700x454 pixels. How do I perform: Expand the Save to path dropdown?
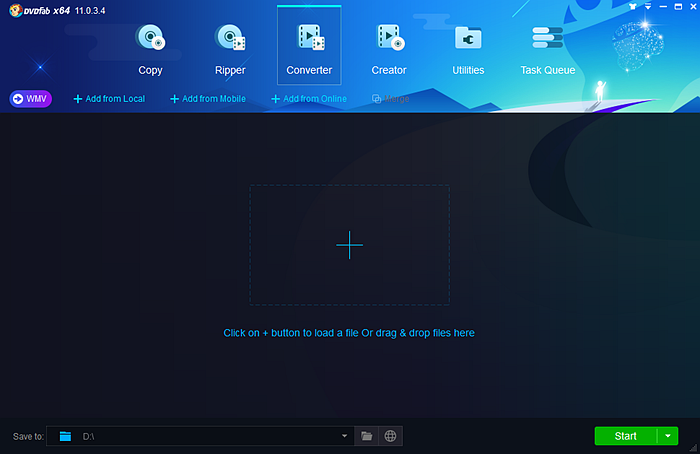tap(345, 436)
